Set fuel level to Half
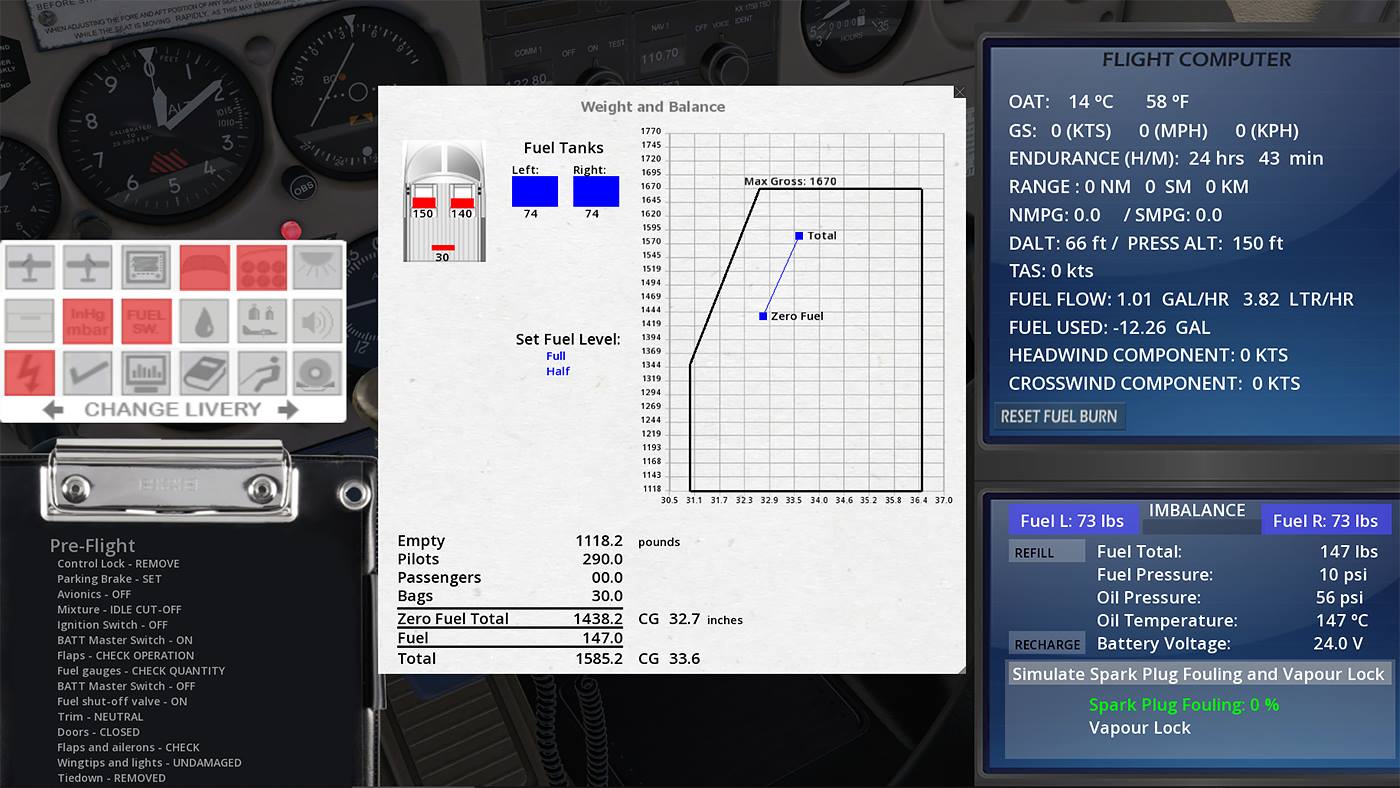1400x788 pixels. tap(557, 371)
